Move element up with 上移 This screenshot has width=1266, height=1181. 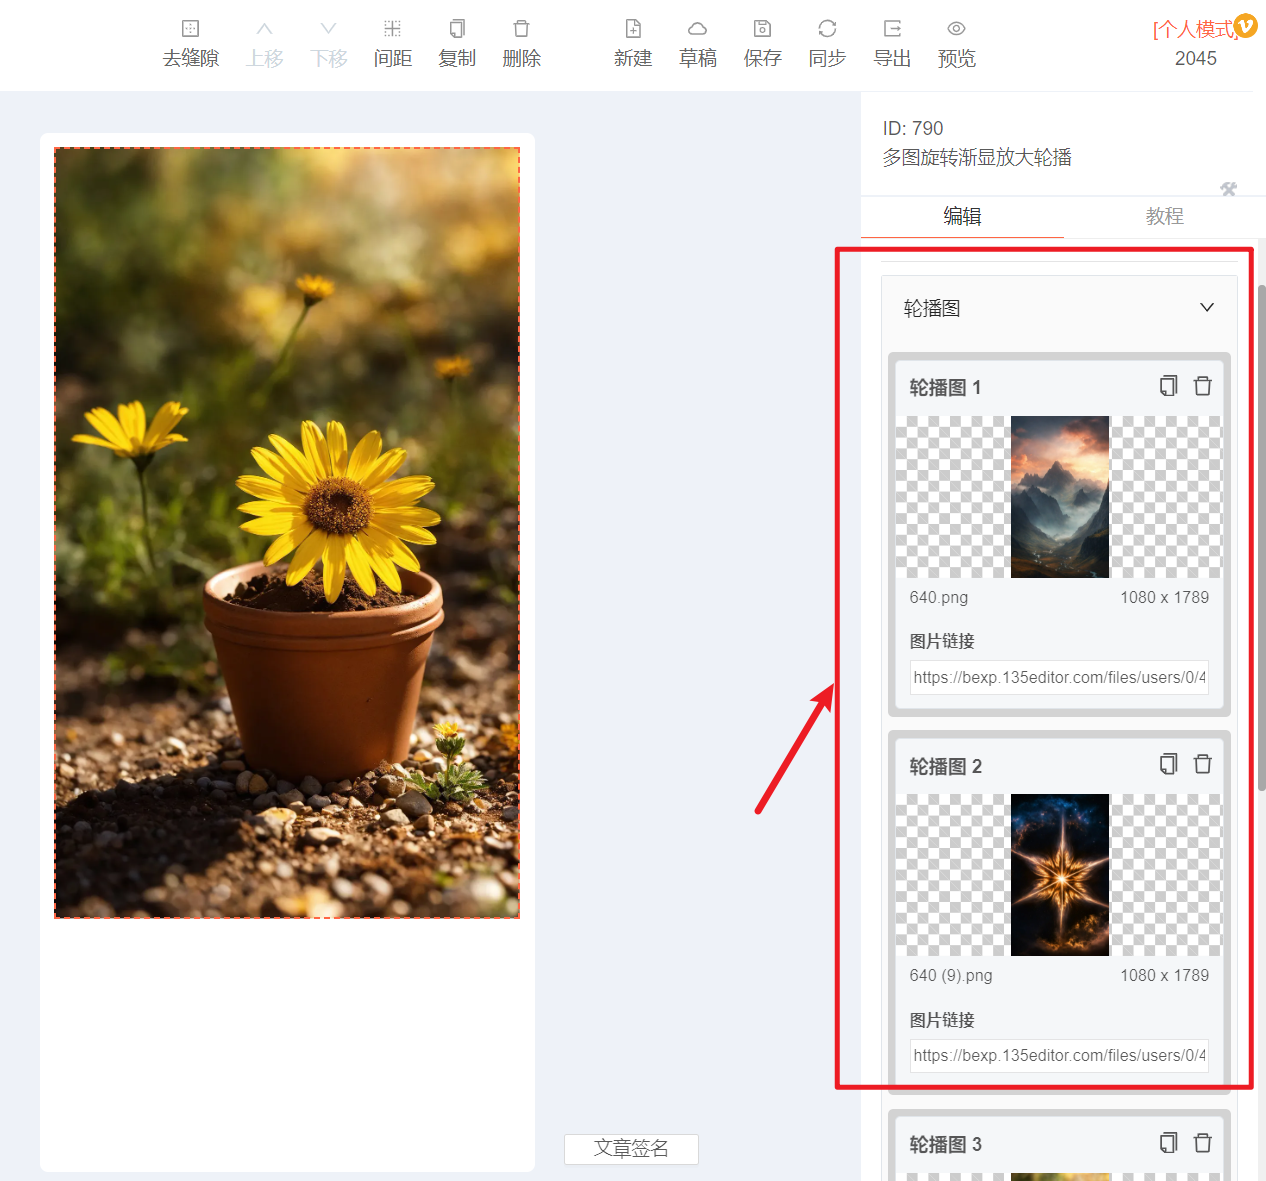pos(264,44)
